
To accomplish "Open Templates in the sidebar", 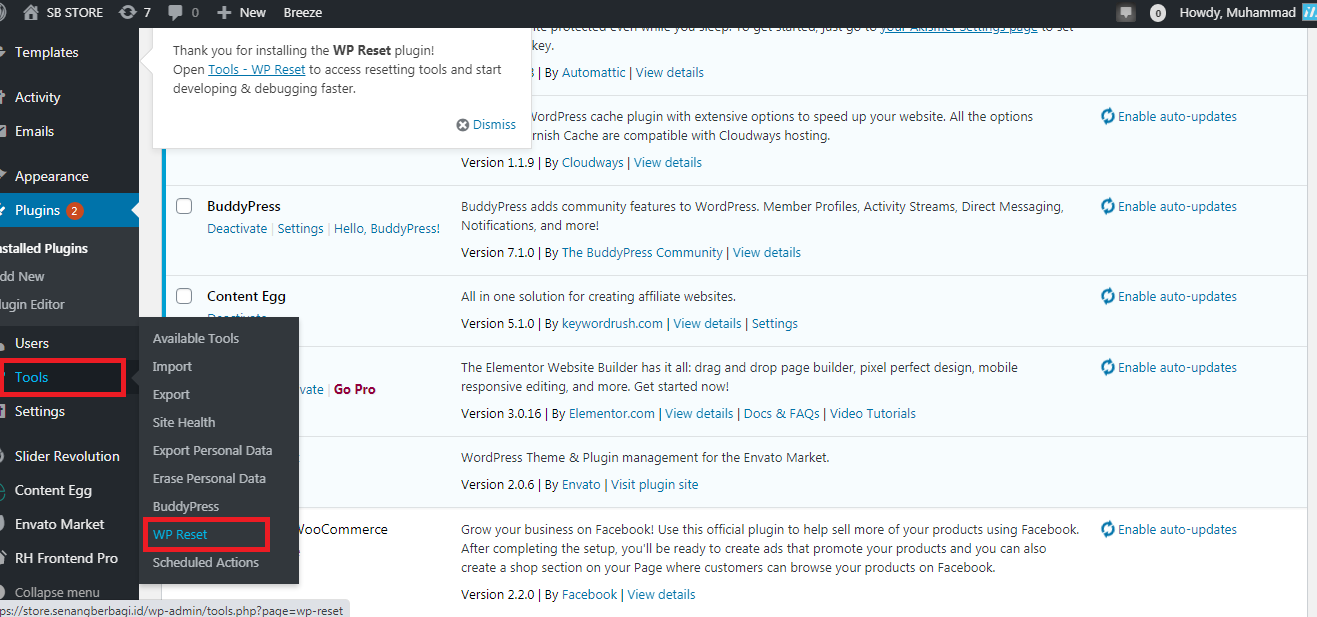I will tap(46, 52).
